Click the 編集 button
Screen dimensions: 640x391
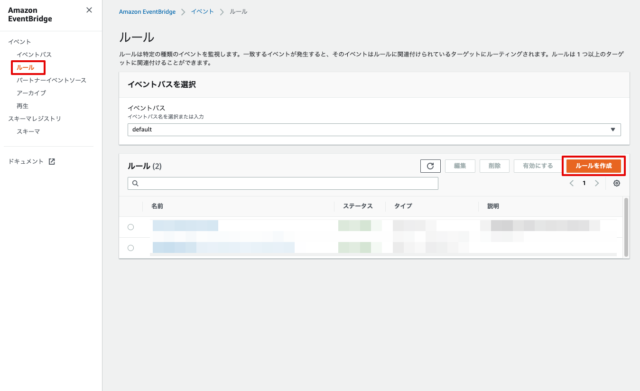pos(460,166)
